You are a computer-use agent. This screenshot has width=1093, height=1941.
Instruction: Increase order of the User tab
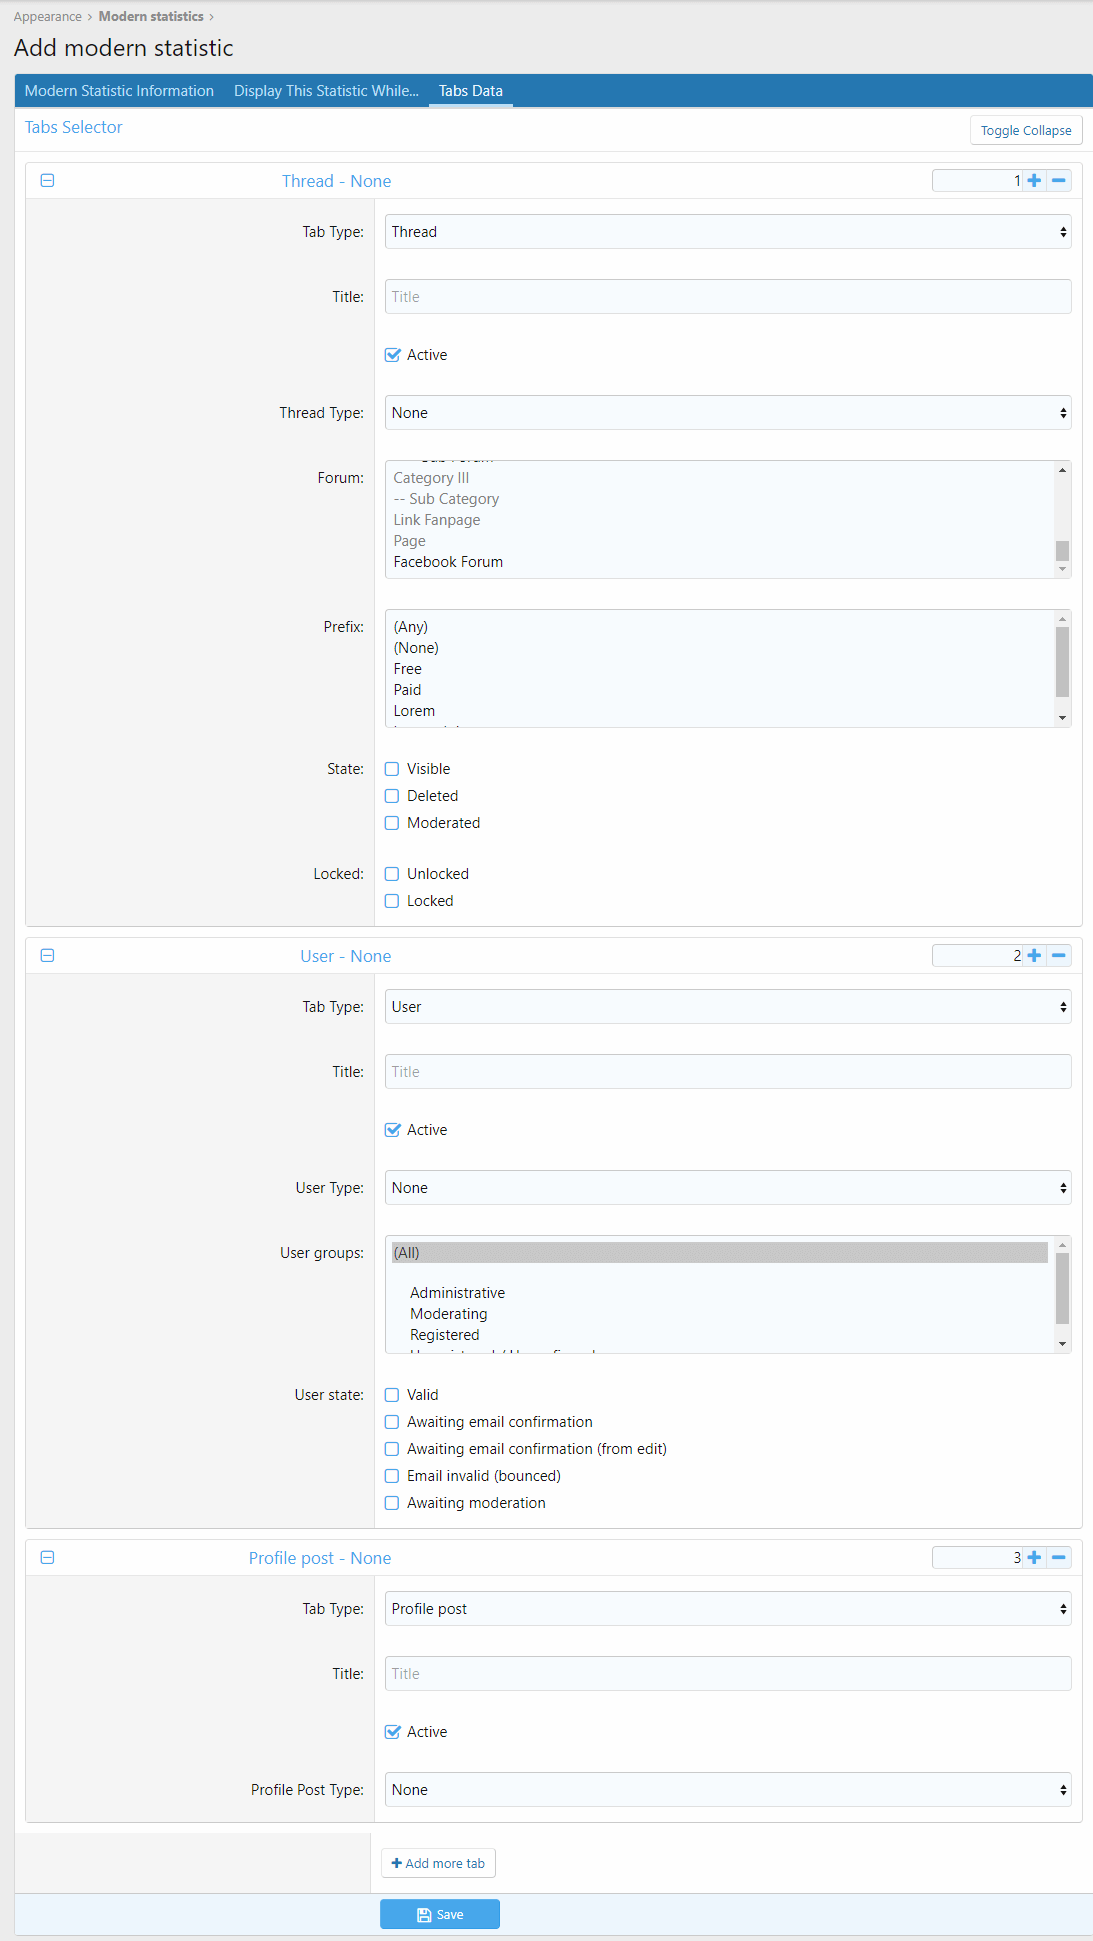pos(1034,956)
